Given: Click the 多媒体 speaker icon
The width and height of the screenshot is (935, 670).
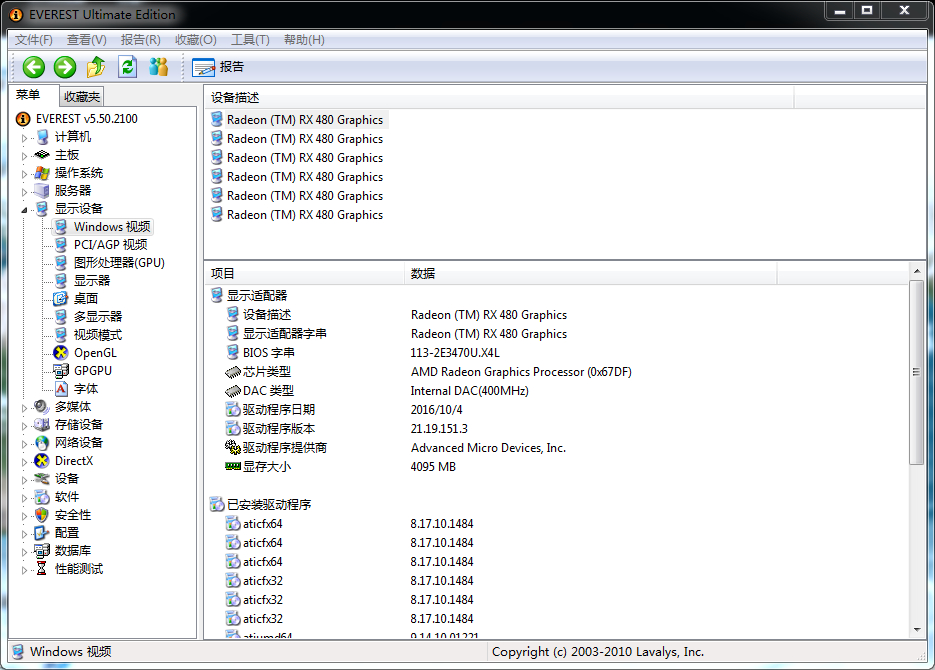Looking at the screenshot, I should click(42, 407).
